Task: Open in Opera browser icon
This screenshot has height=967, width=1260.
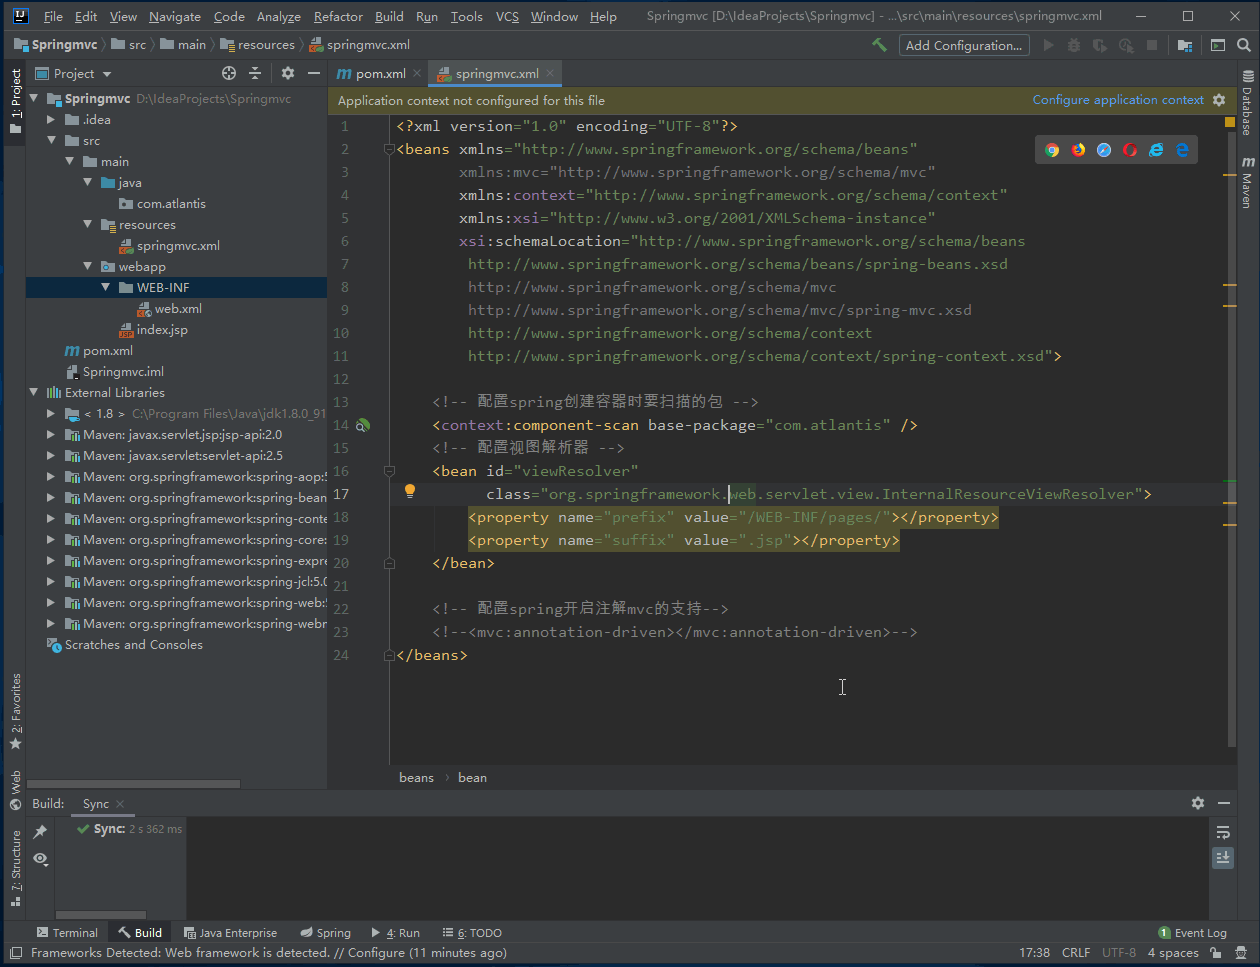Action: (x=1130, y=150)
